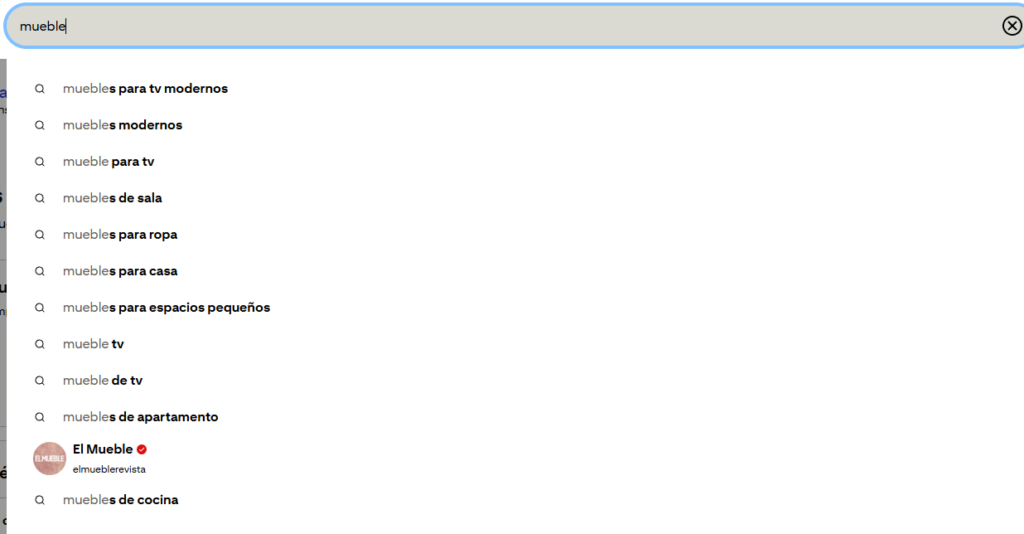1024x534 pixels.
Task: Choose the 'mueble tv' suggestion
Action: click(93, 345)
